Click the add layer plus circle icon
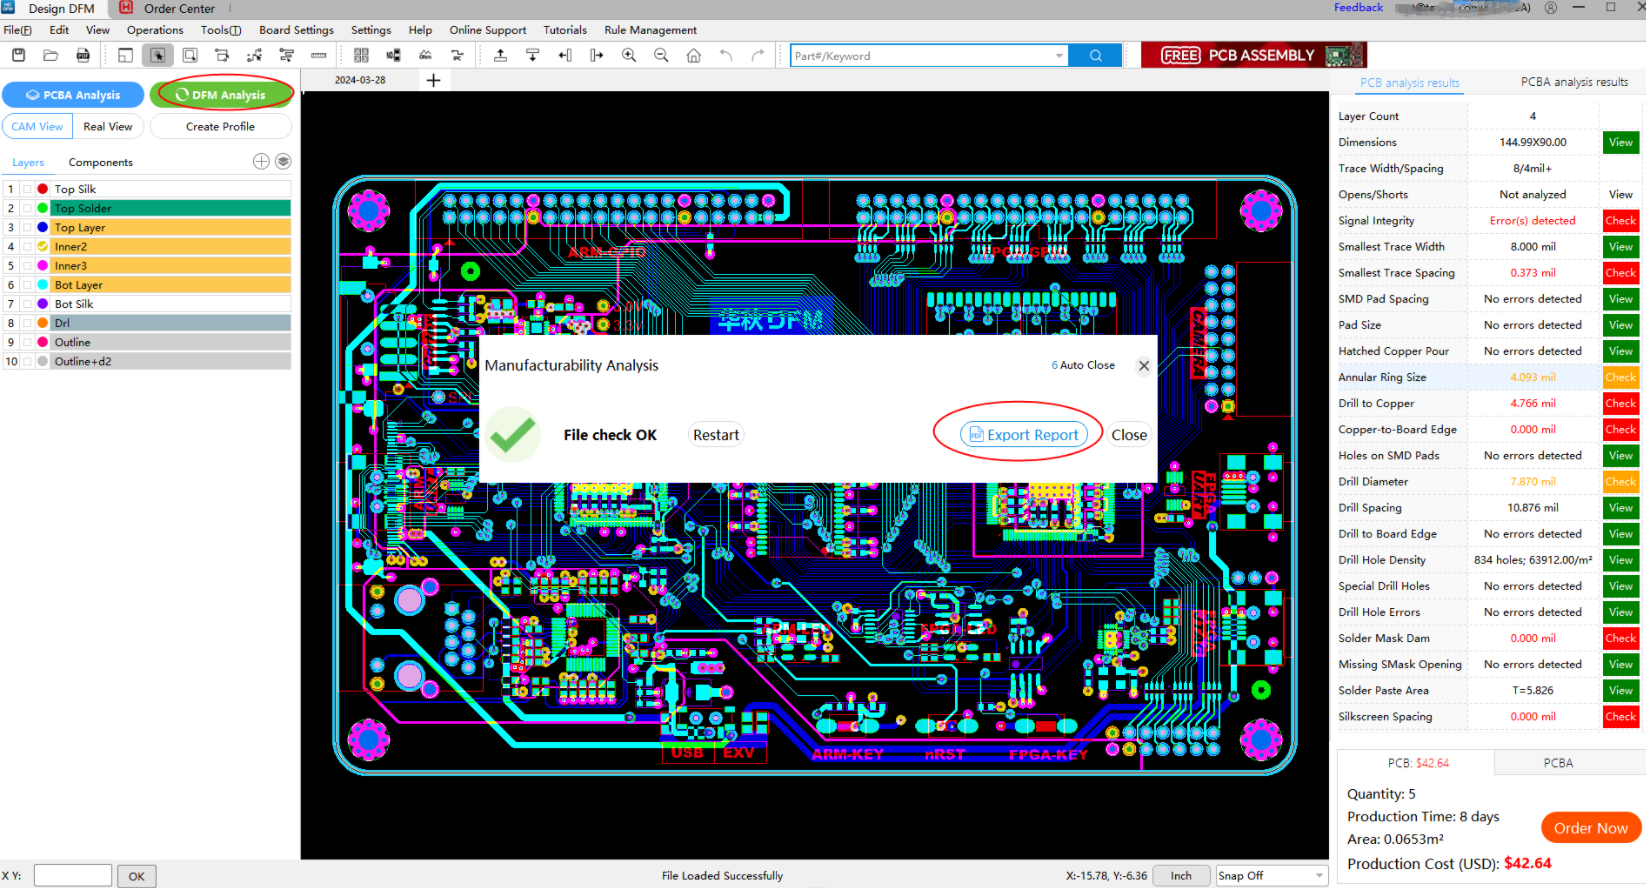 pos(261,161)
